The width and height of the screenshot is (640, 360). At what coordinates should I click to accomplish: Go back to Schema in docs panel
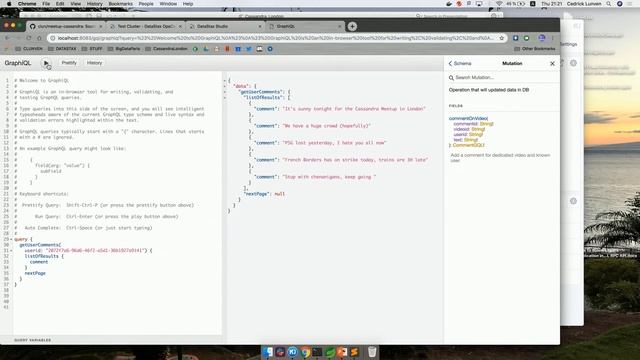[460, 64]
